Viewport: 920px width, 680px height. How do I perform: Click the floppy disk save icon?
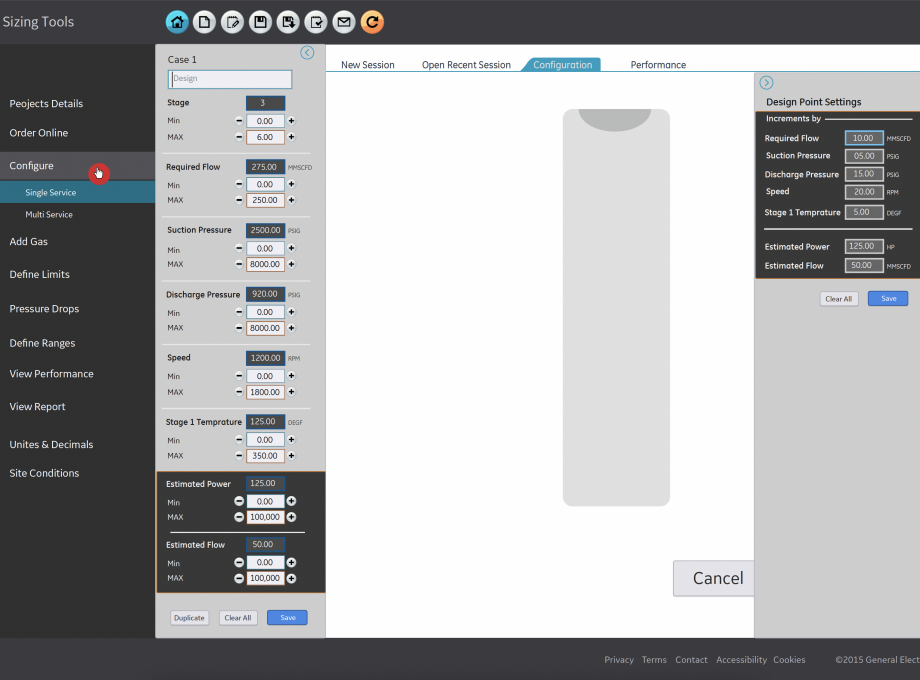[260, 21]
